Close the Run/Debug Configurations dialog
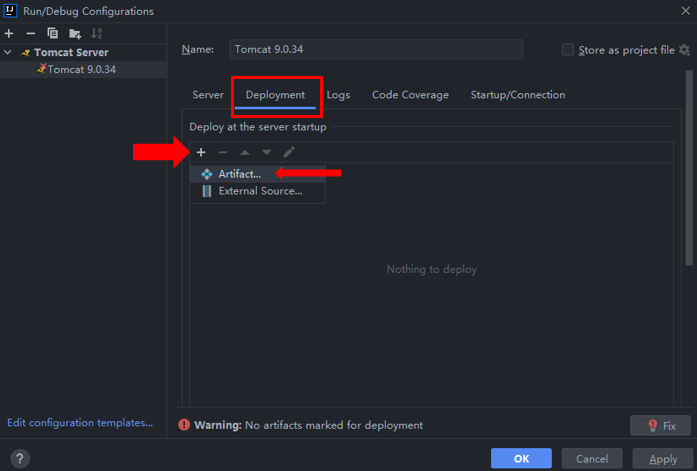This screenshot has width=697, height=471. click(685, 11)
